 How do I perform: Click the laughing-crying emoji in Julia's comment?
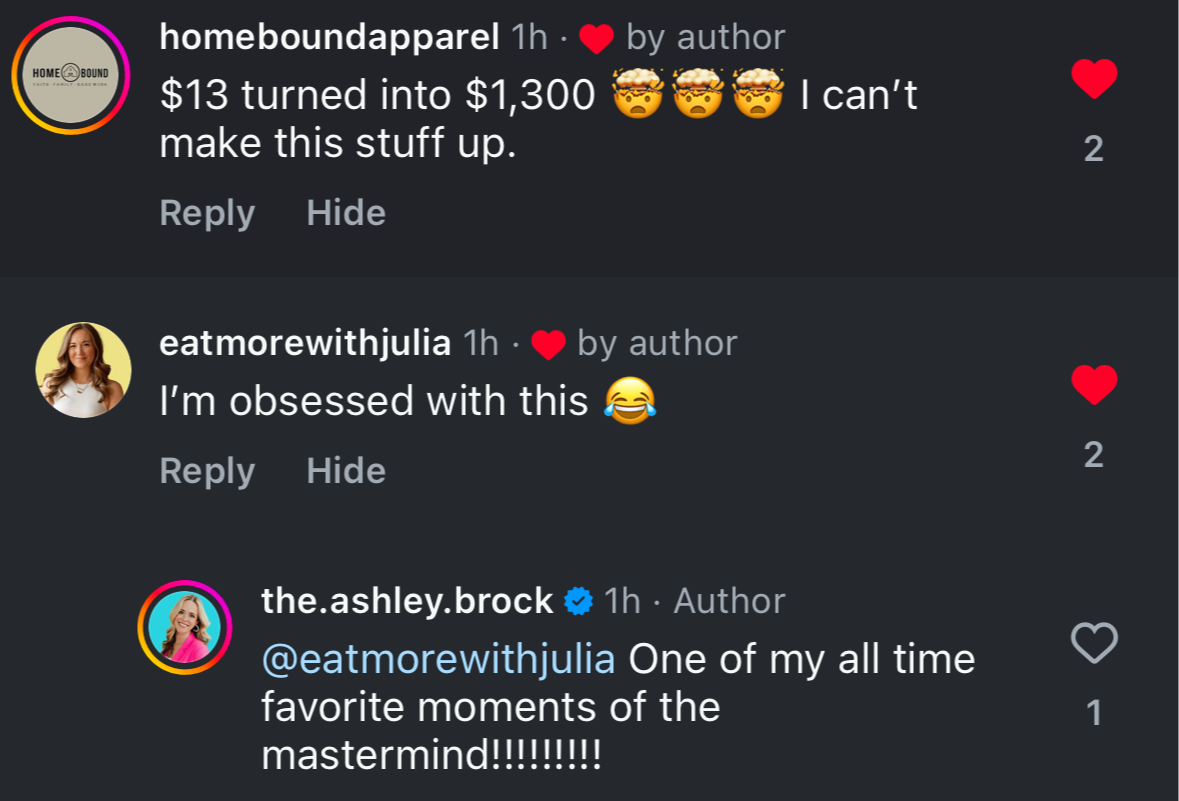coord(630,402)
